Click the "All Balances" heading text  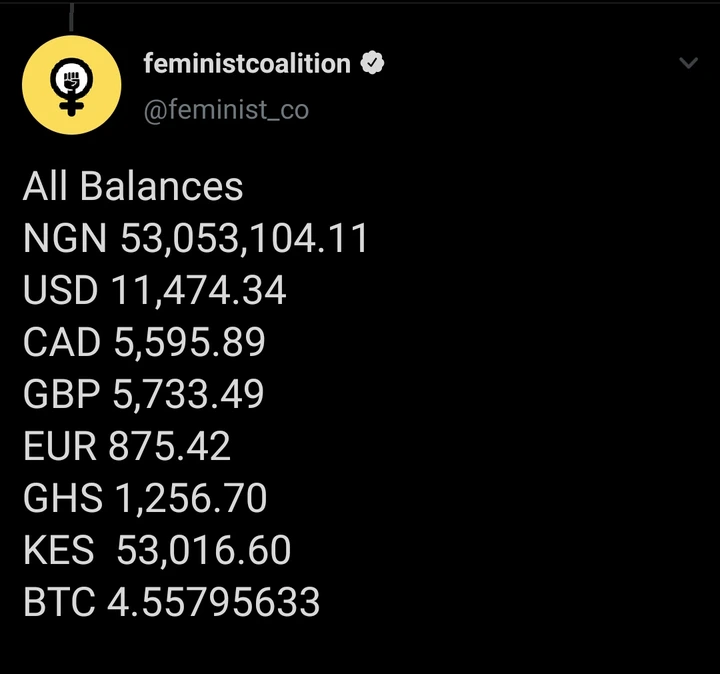click(x=133, y=187)
